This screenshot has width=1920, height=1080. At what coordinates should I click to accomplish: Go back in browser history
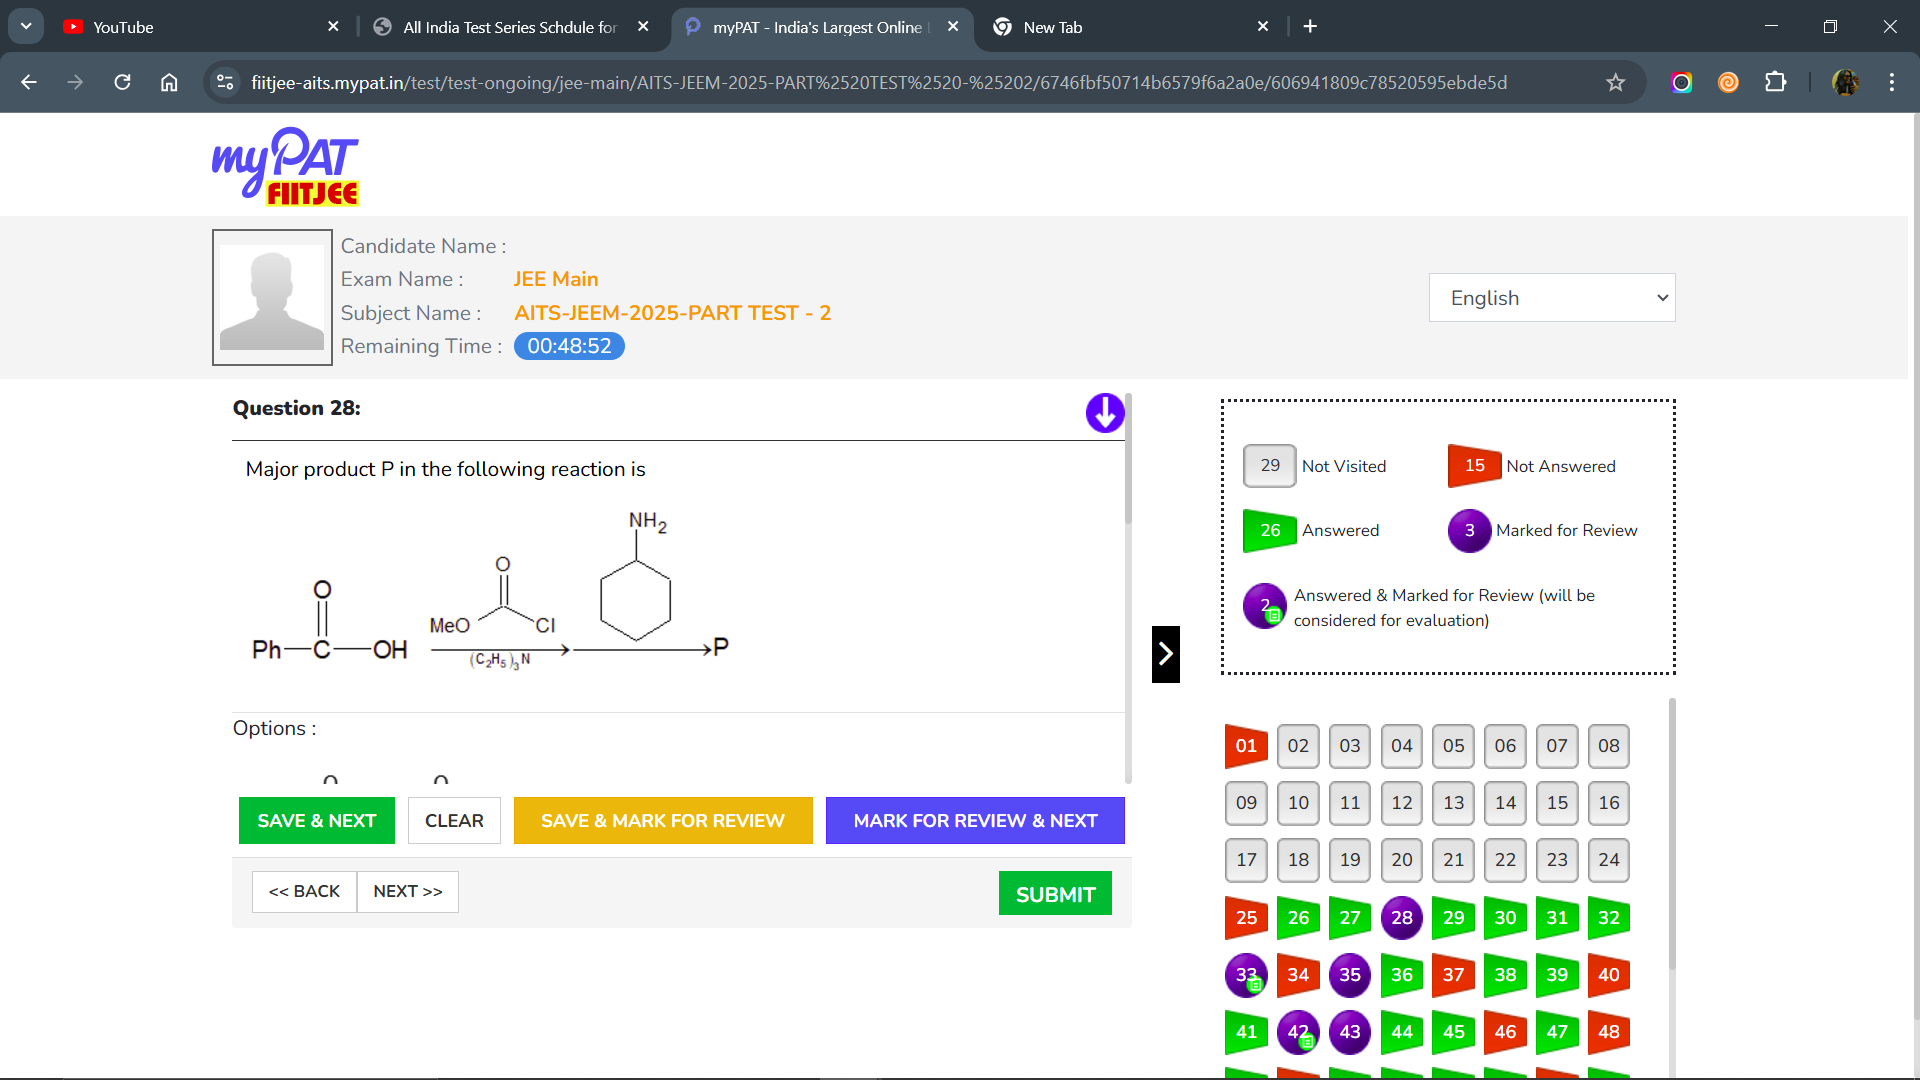29,82
